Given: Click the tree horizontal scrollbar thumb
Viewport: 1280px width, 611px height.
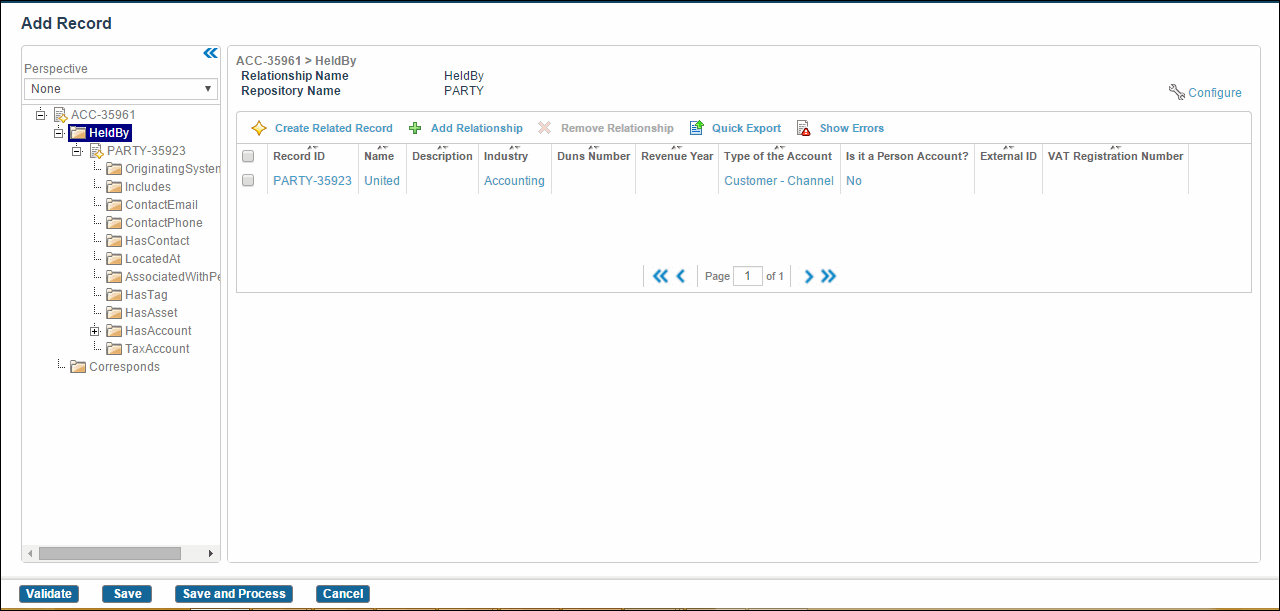Looking at the screenshot, I should point(110,553).
